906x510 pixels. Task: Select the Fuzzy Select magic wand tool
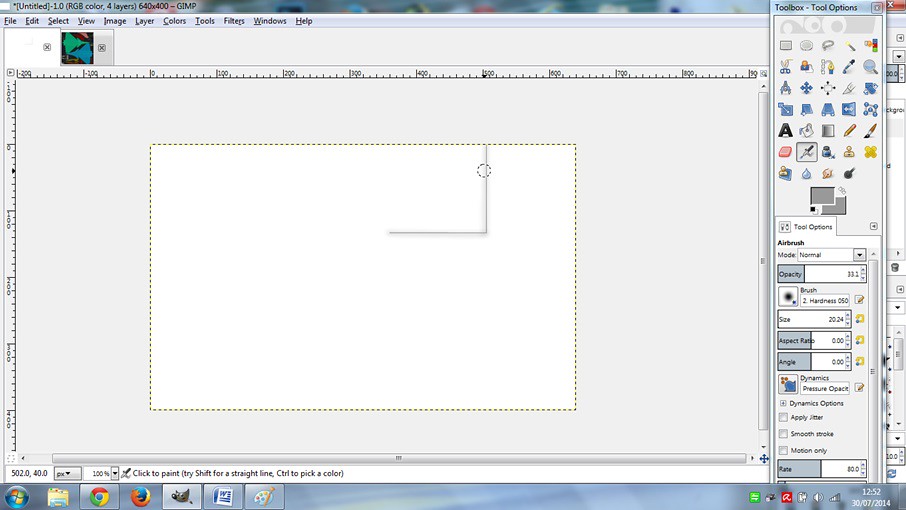[849, 46]
